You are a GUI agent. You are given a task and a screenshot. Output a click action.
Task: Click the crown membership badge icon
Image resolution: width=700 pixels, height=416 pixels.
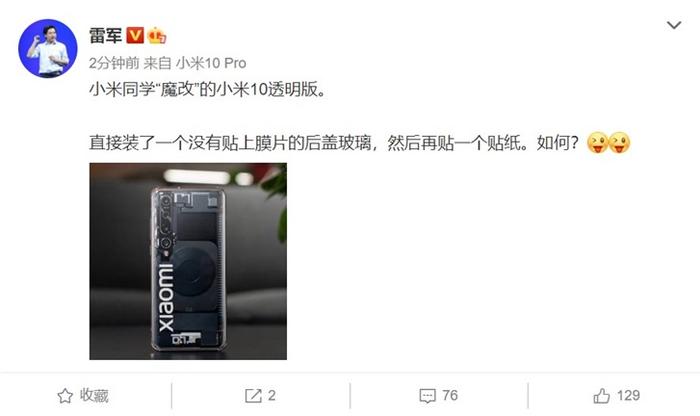[156, 36]
